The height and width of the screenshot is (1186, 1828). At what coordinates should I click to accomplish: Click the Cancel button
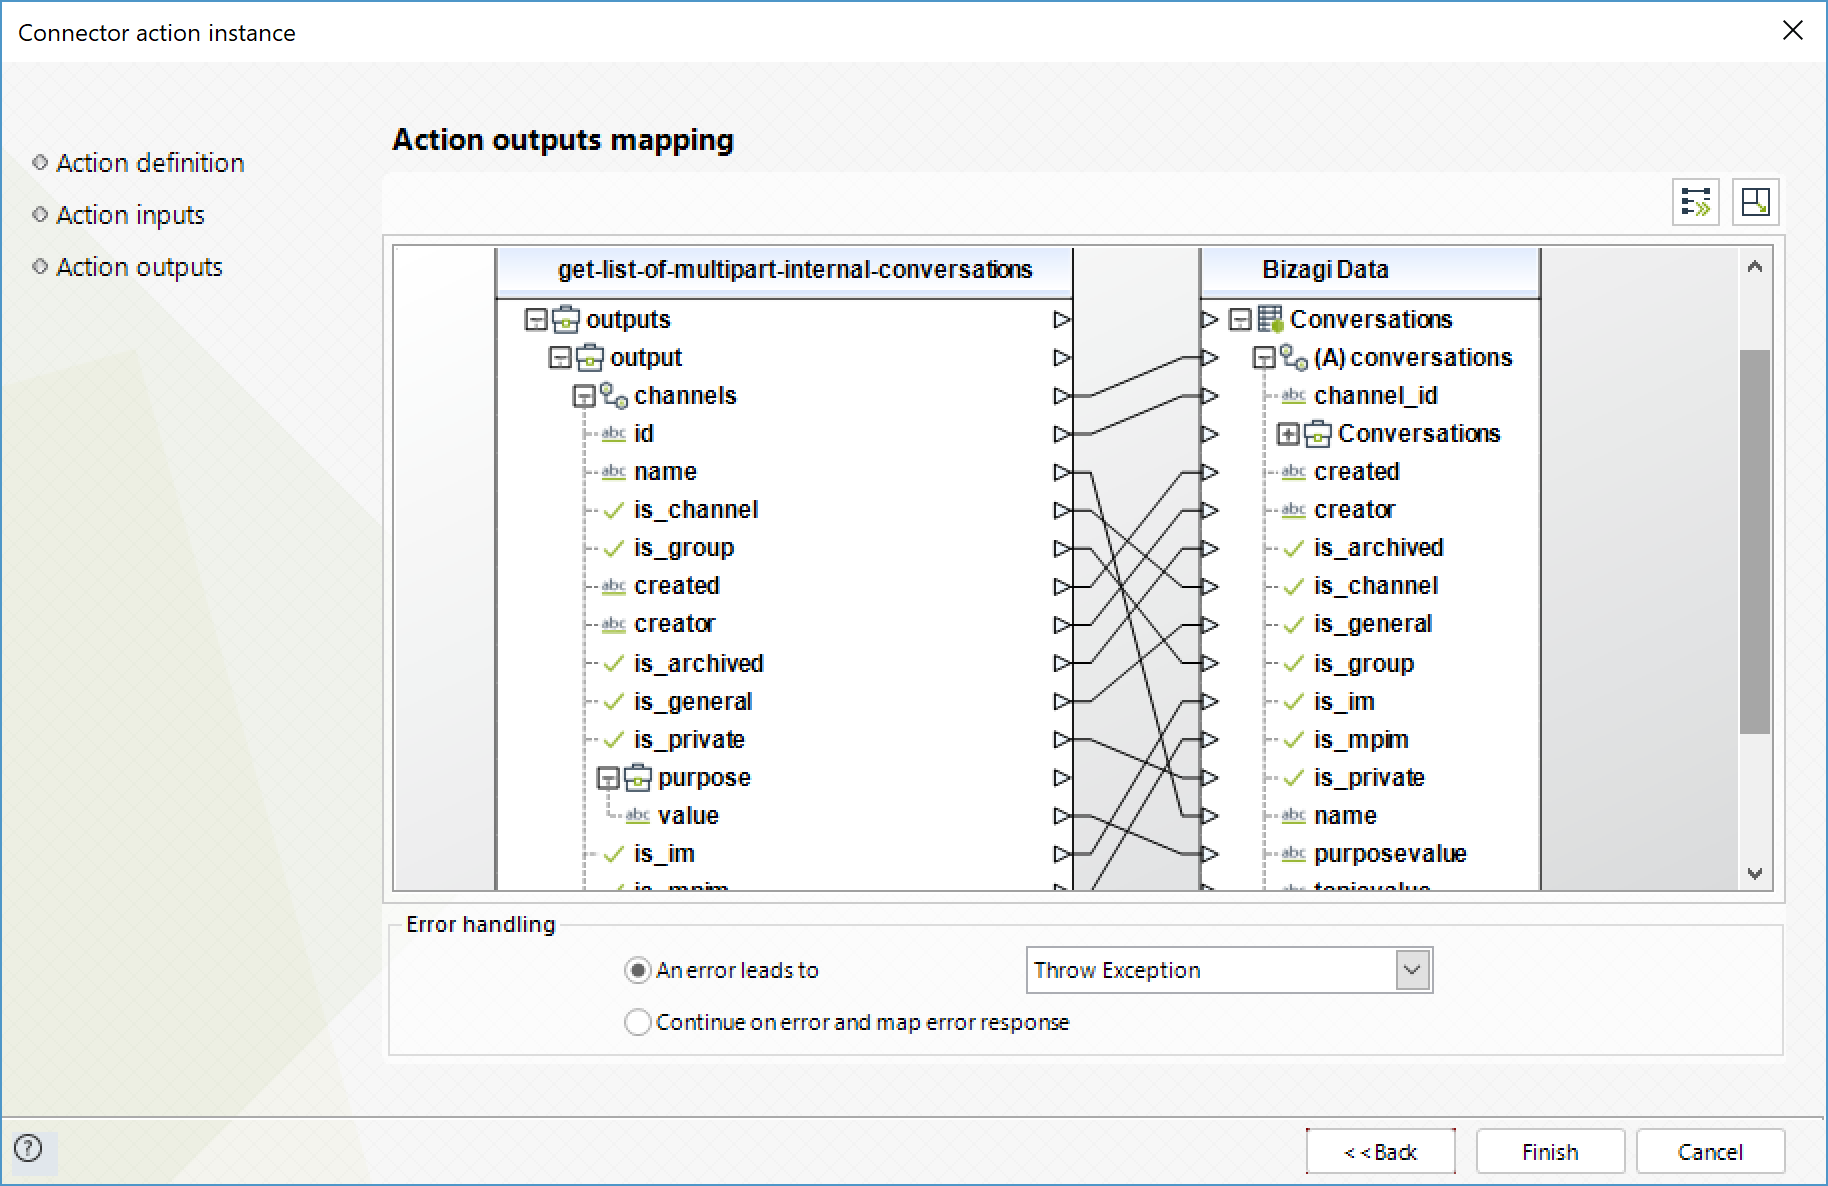pyautogui.click(x=1710, y=1152)
